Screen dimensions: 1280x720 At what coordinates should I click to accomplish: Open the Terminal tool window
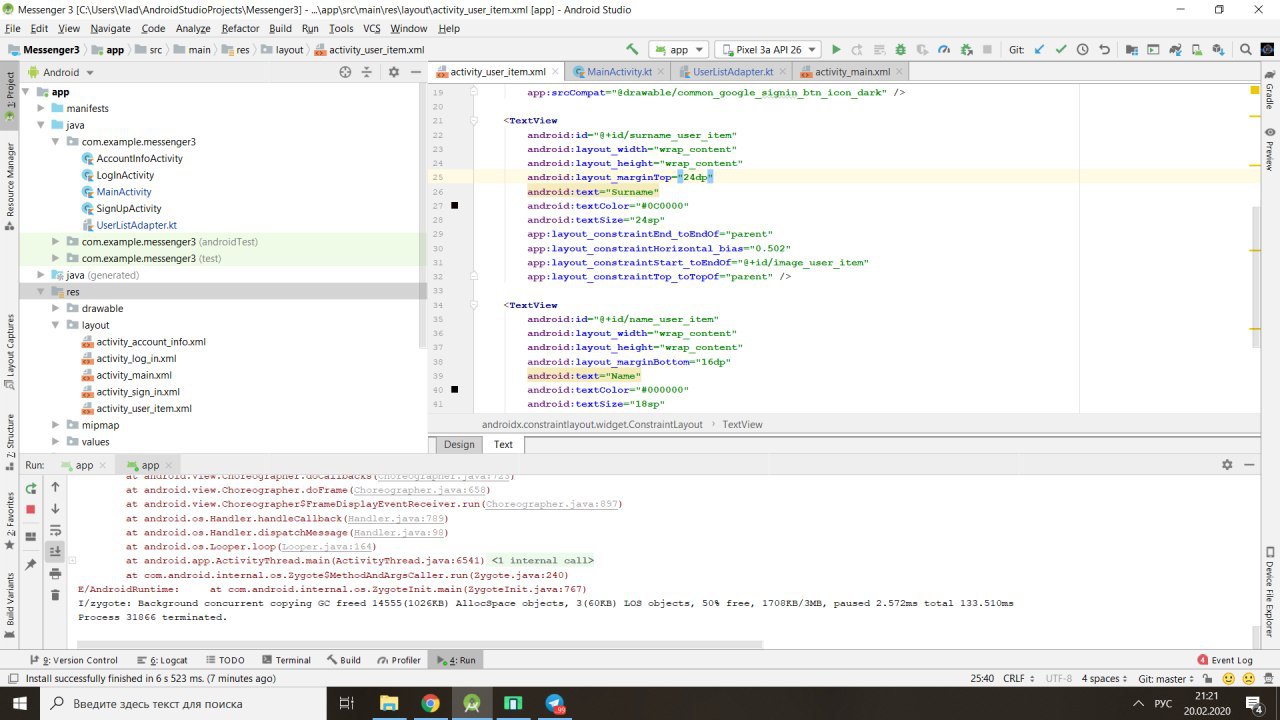pyautogui.click(x=286, y=660)
